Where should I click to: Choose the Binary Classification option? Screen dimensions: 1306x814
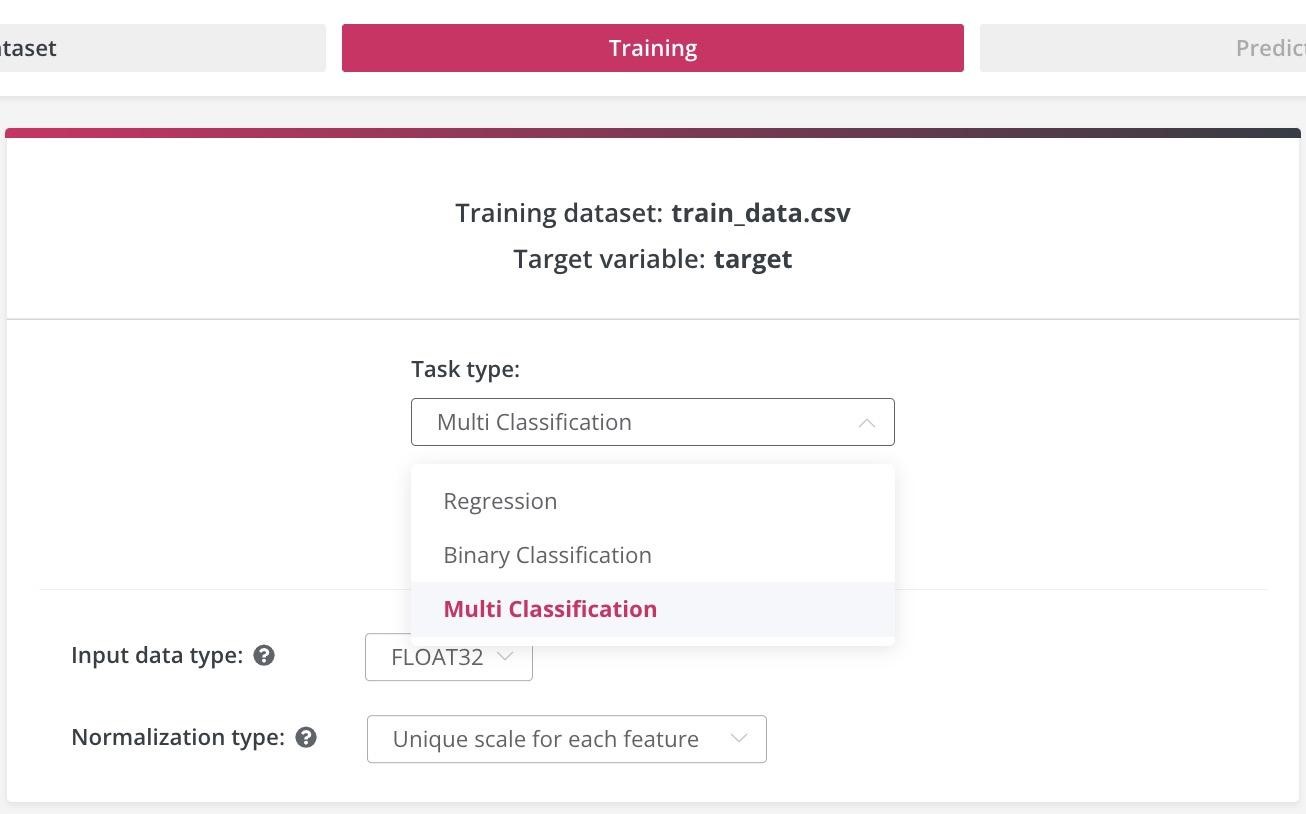547,555
